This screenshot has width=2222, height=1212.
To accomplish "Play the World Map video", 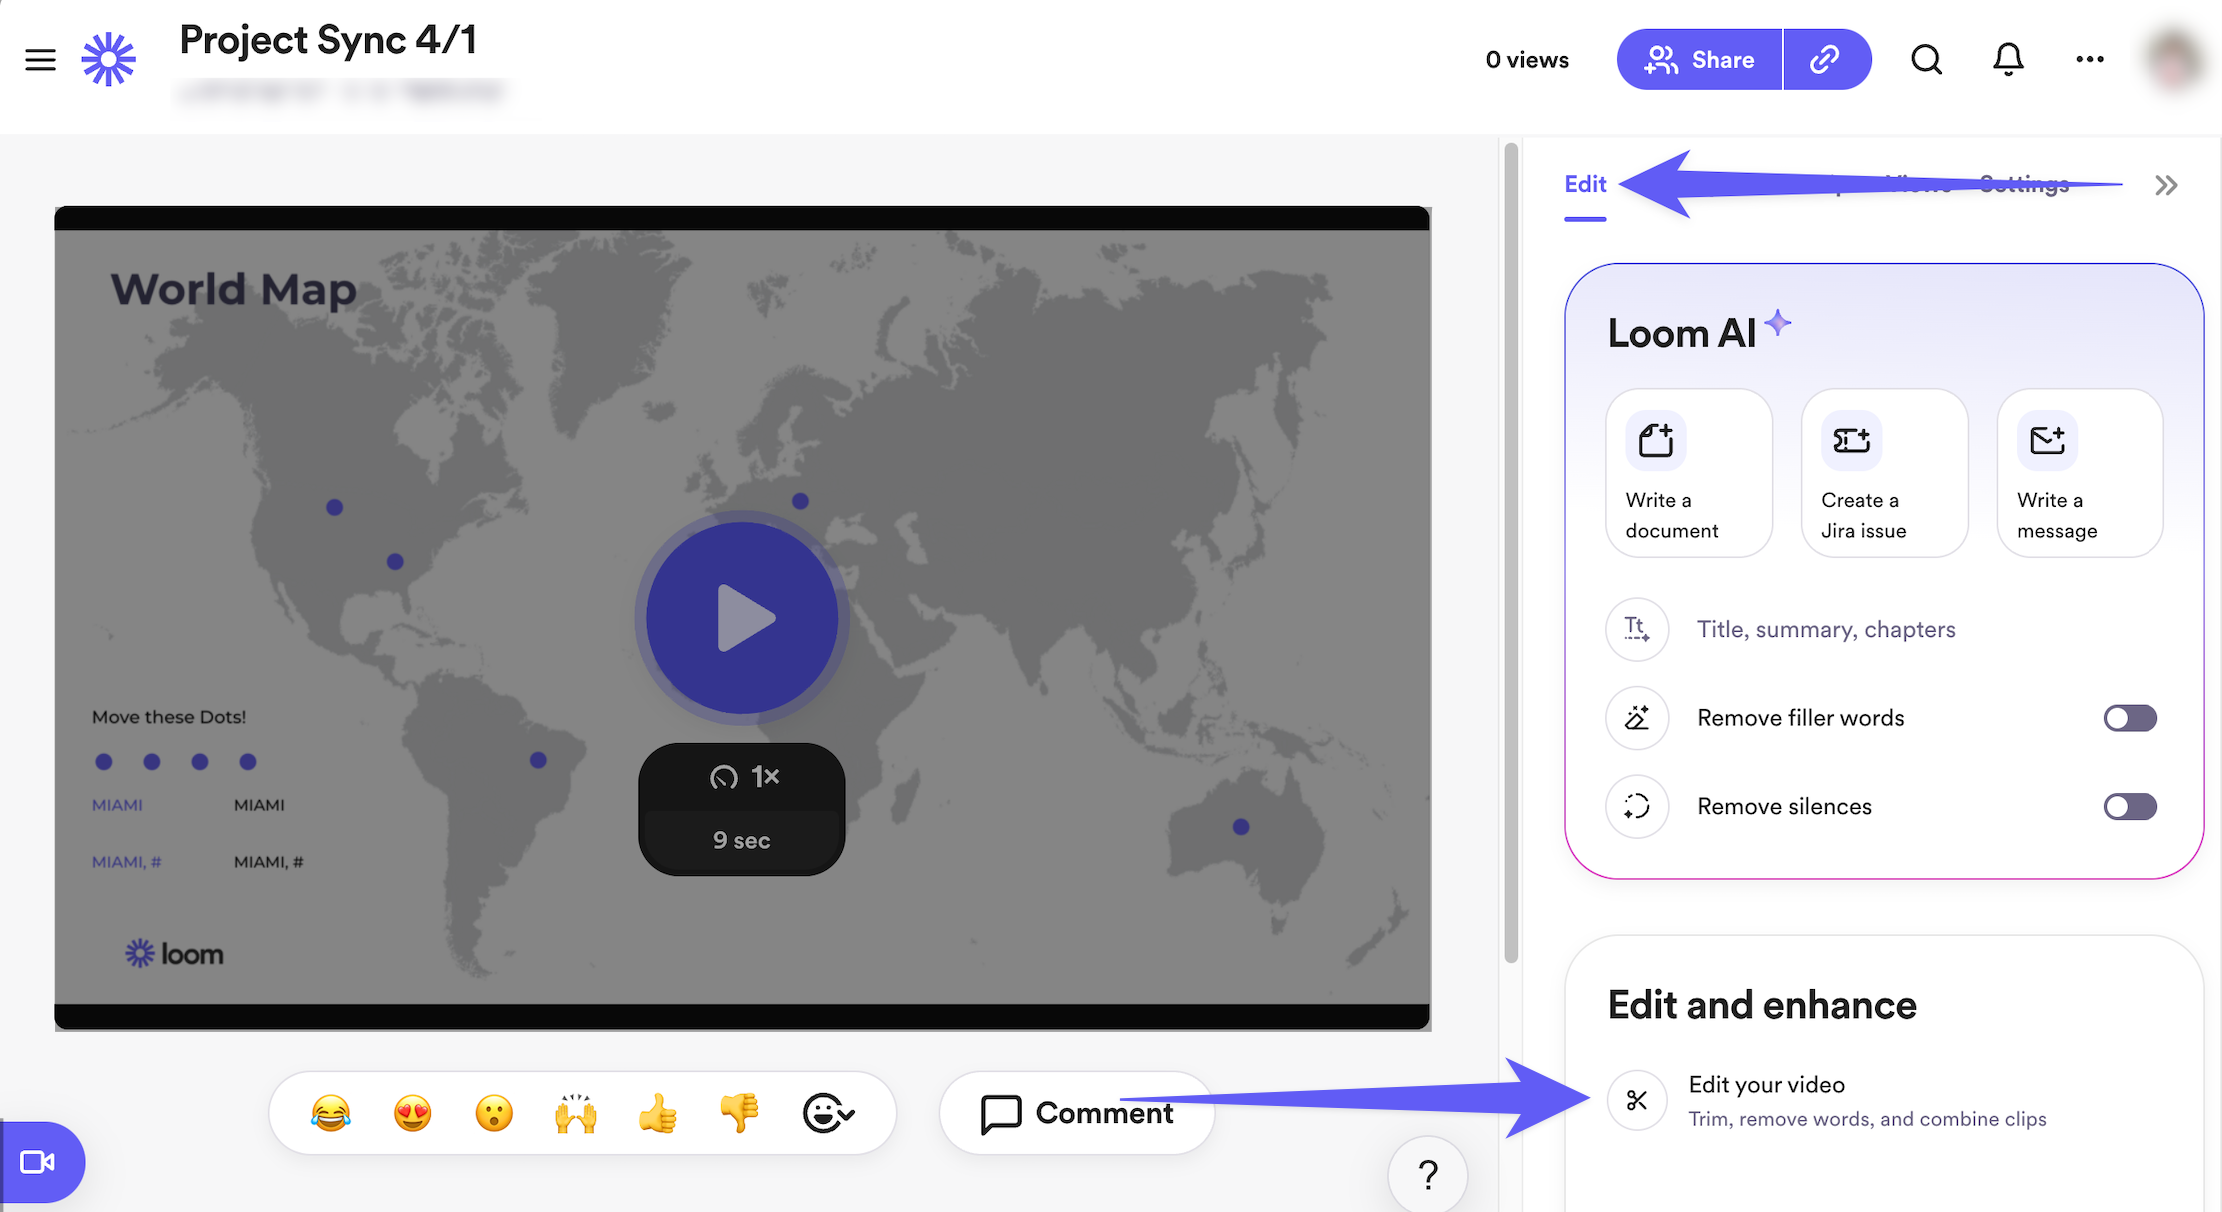I will tap(742, 618).
